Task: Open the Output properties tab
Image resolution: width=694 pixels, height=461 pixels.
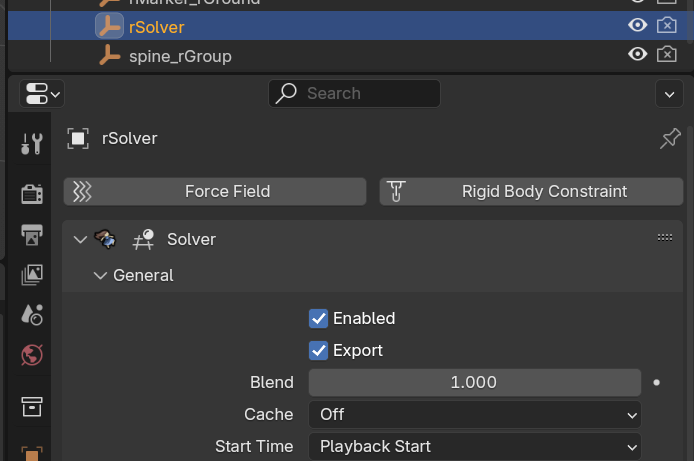Action: (x=32, y=235)
